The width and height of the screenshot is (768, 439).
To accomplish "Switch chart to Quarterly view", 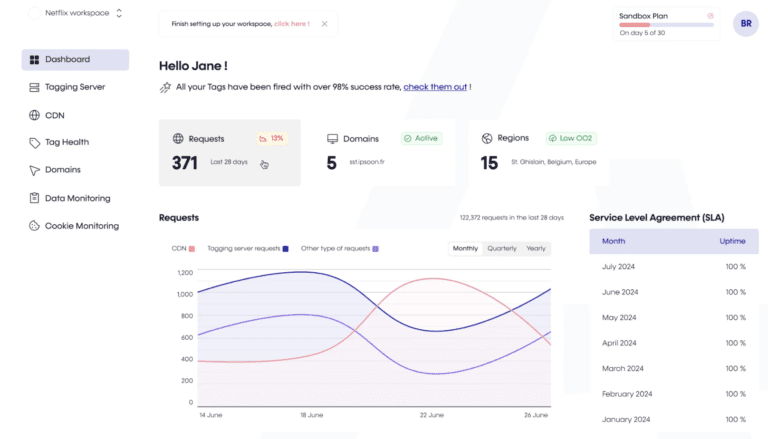I will [x=502, y=248].
